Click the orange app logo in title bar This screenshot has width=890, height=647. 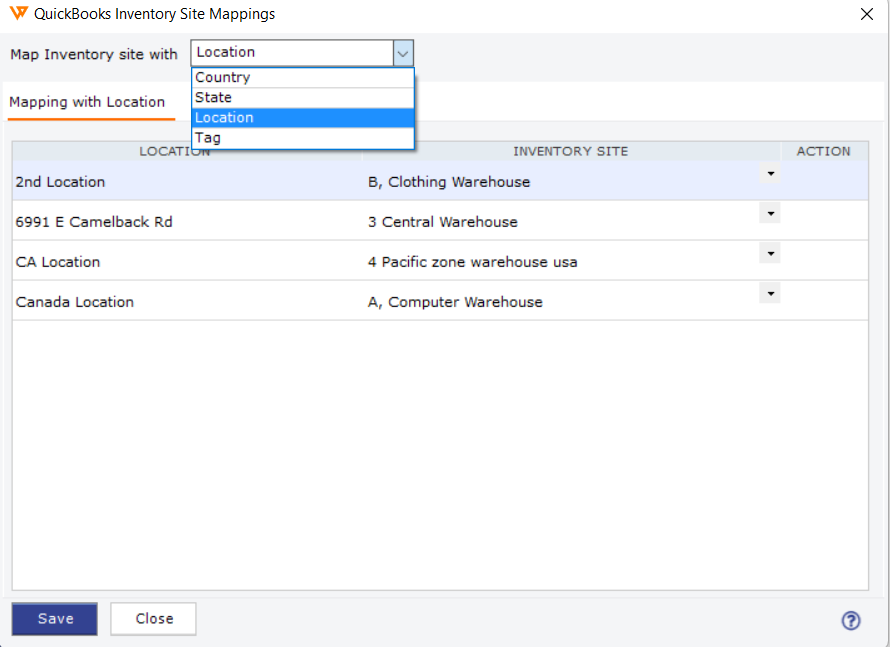(19, 13)
